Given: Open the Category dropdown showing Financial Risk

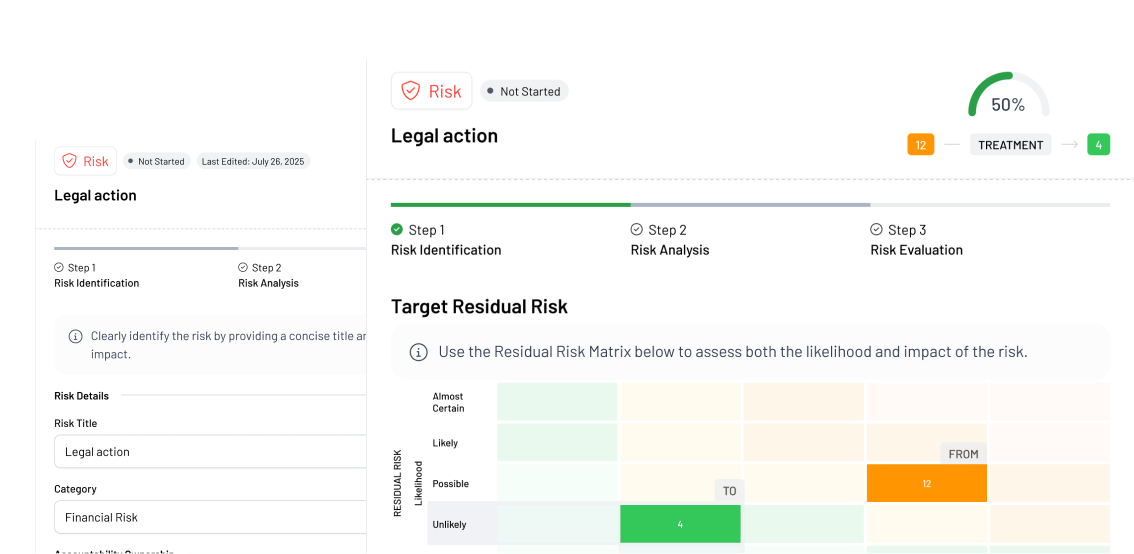Looking at the screenshot, I should (x=210, y=517).
